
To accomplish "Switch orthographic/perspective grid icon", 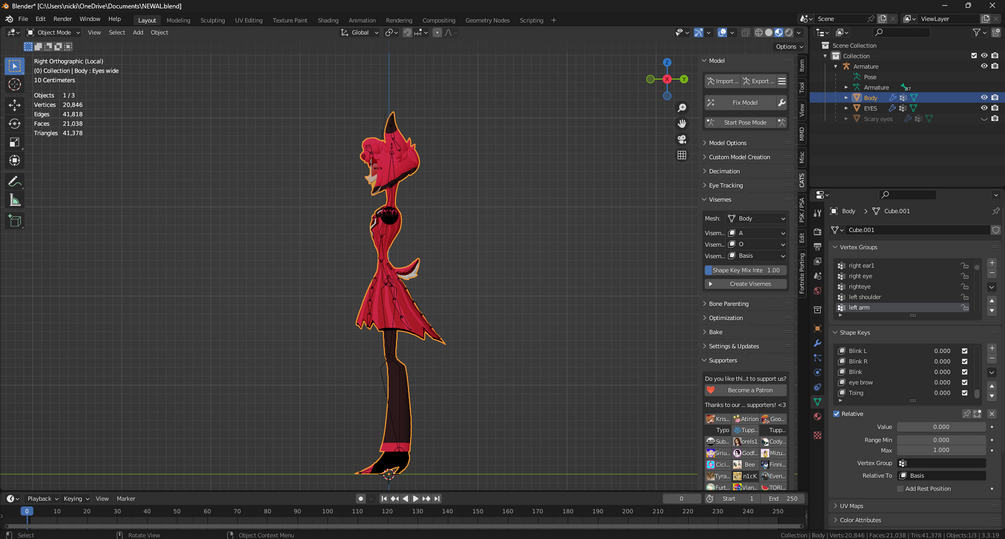I will click(x=682, y=155).
